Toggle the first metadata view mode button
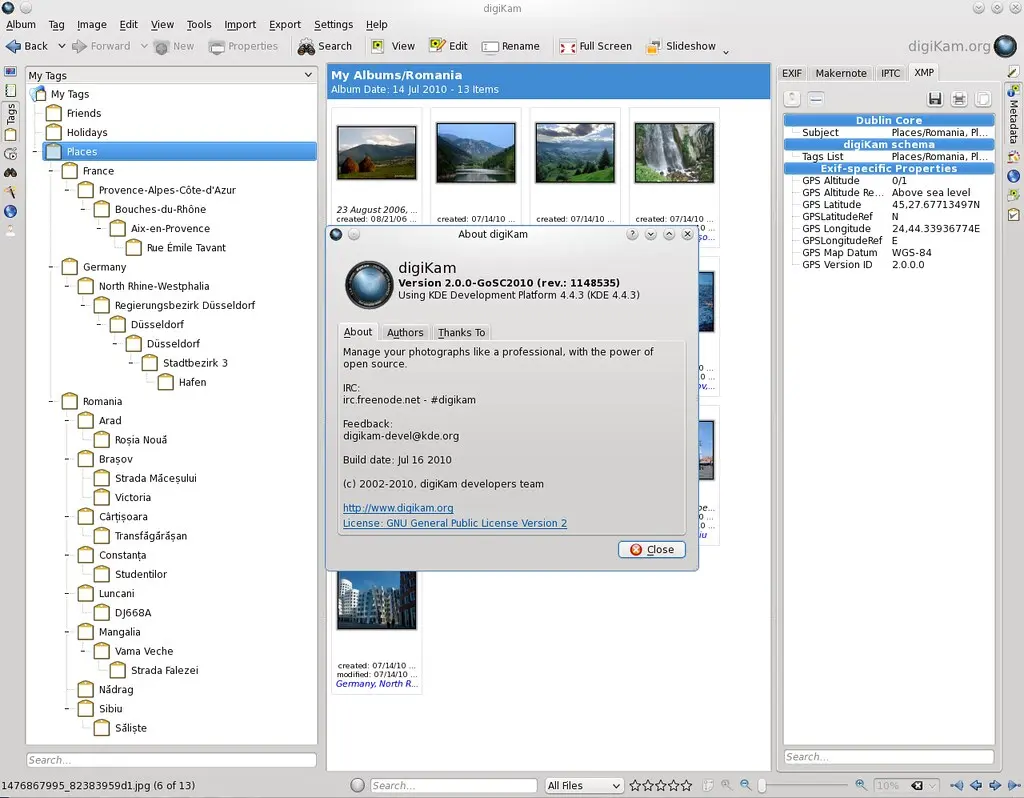The width and height of the screenshot is (1024, 798). coord(792,99)
